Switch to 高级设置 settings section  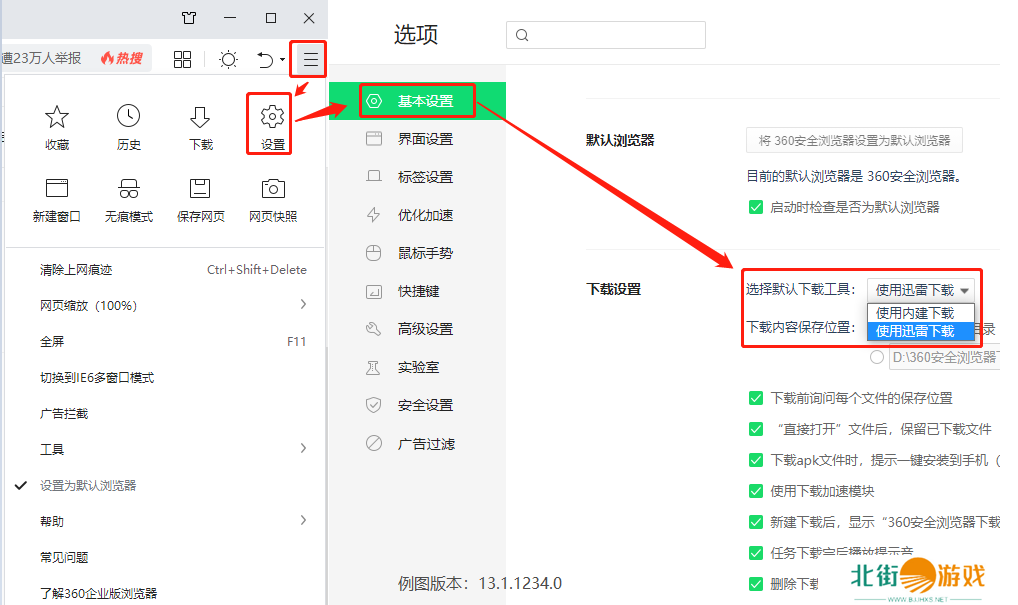(425, 329)
